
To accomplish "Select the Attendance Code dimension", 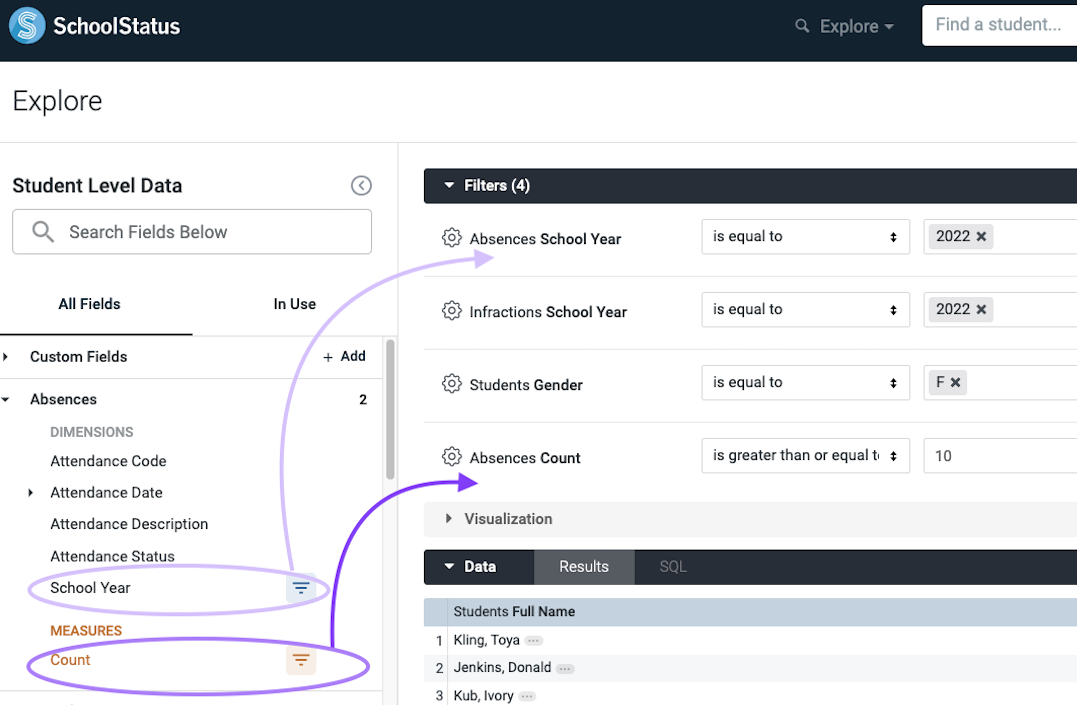I will click(108, 461).
